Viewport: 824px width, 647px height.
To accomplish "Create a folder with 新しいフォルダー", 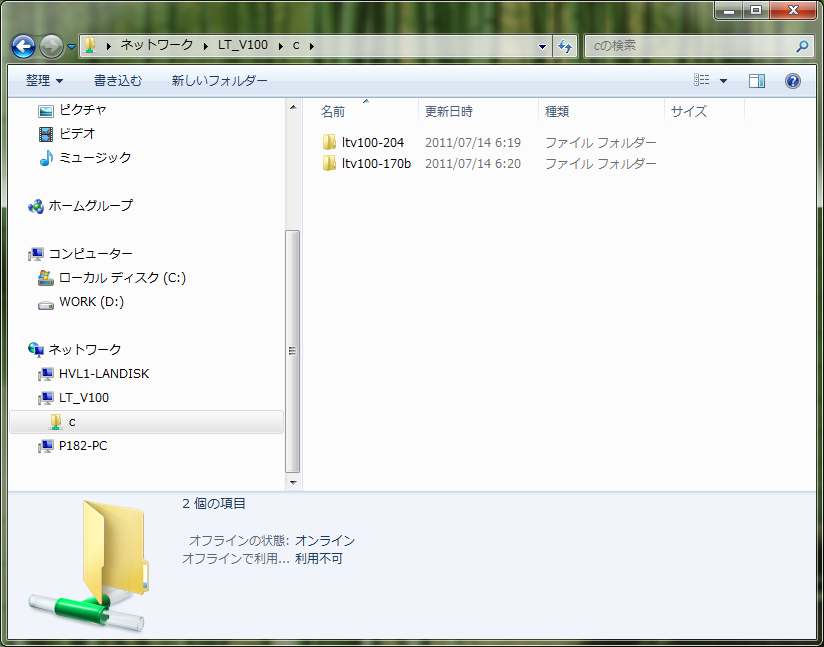I will pyautogui.click(x=219, y=80).
